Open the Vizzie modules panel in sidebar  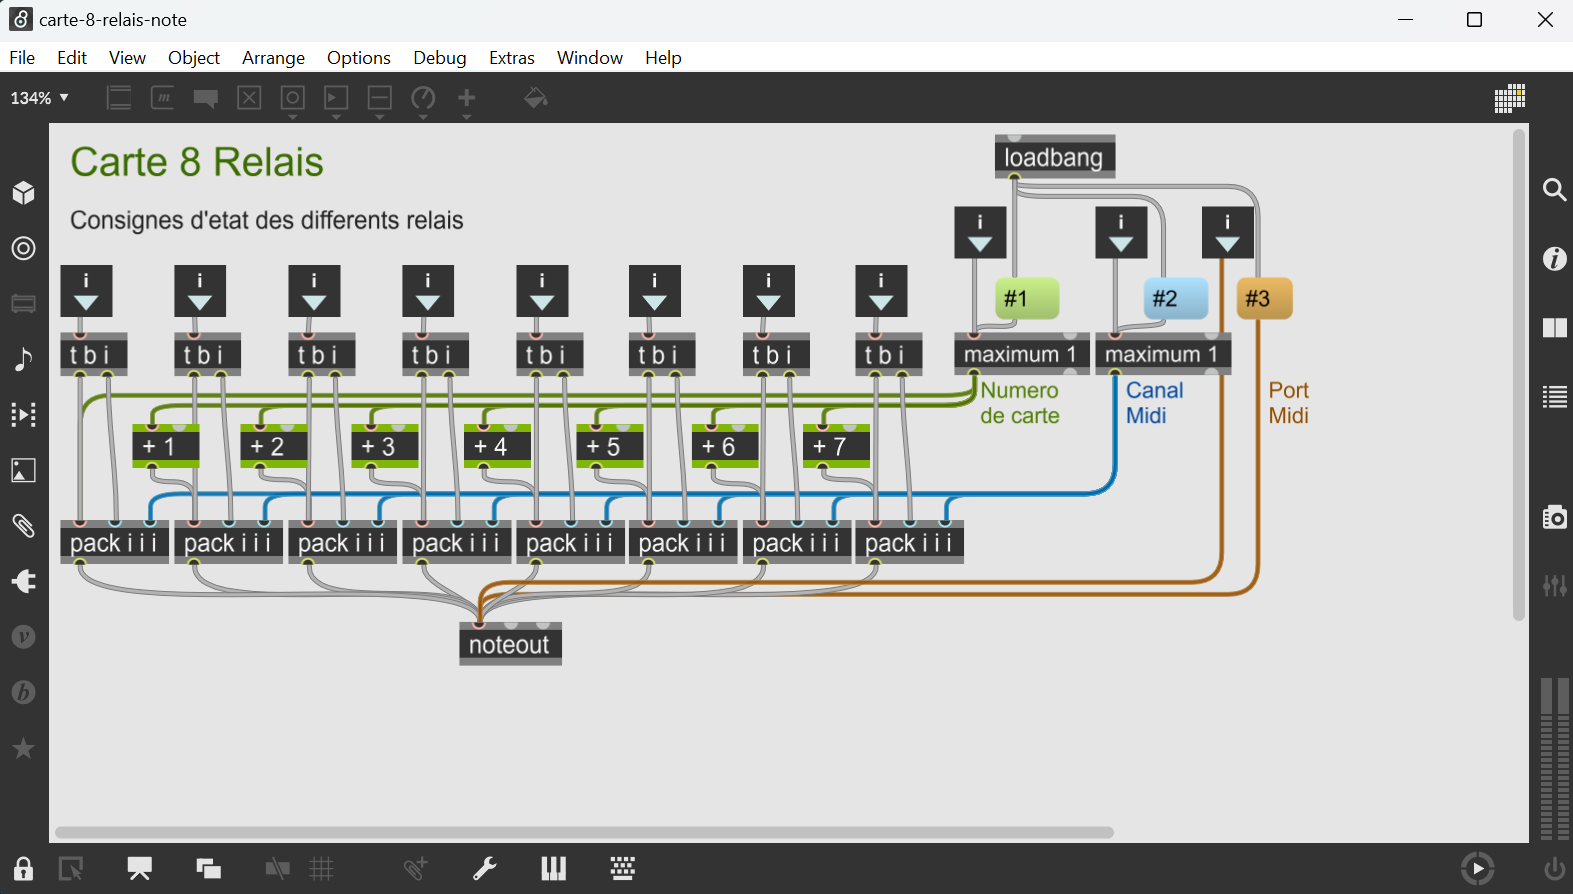tap(24, 637)
